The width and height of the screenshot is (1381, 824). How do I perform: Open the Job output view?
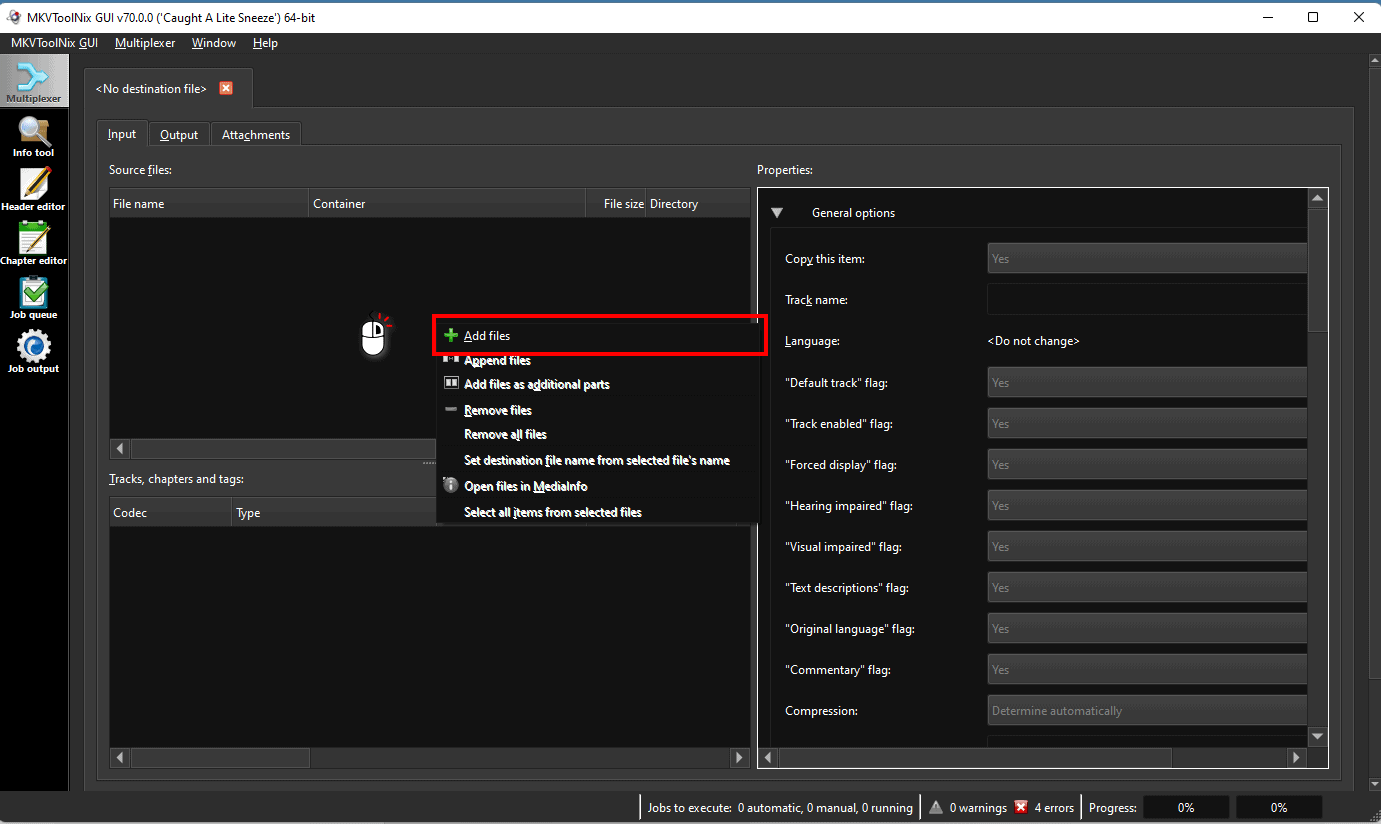pyautogui.click(x=34, y=353)
